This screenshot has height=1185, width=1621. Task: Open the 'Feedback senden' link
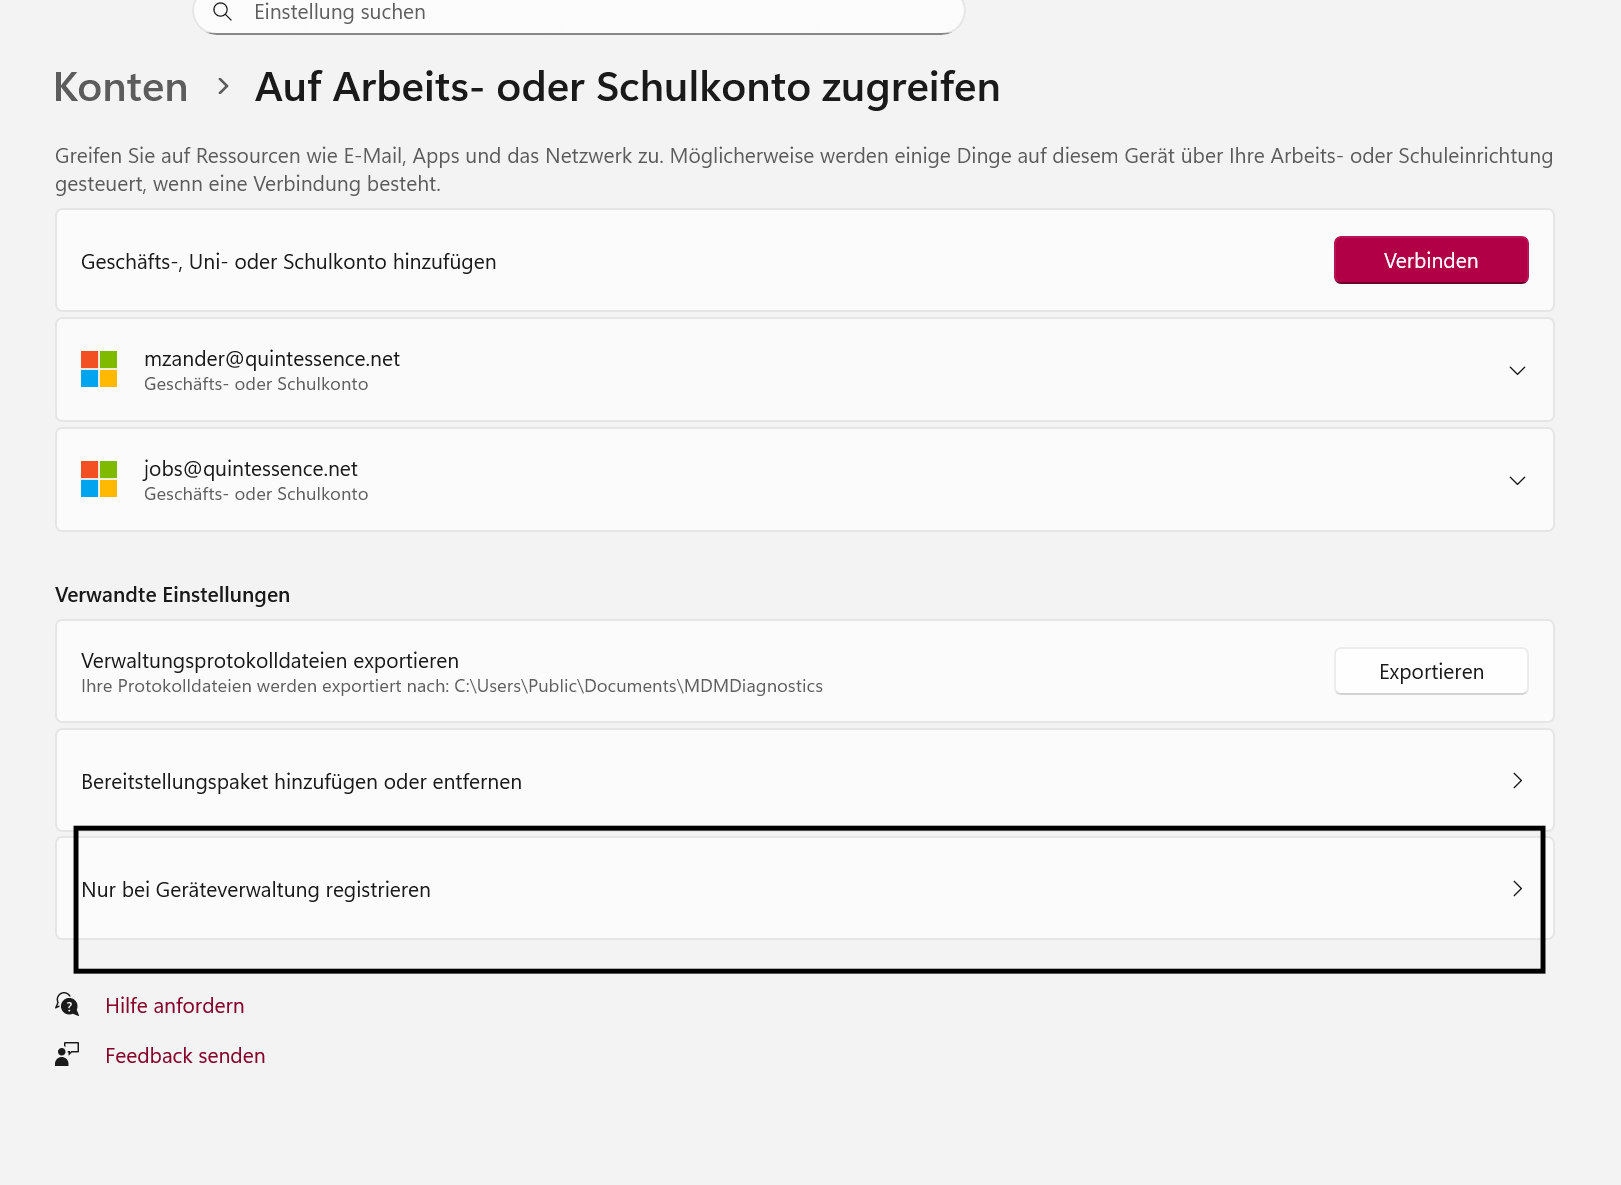[x=185, y=1056]
